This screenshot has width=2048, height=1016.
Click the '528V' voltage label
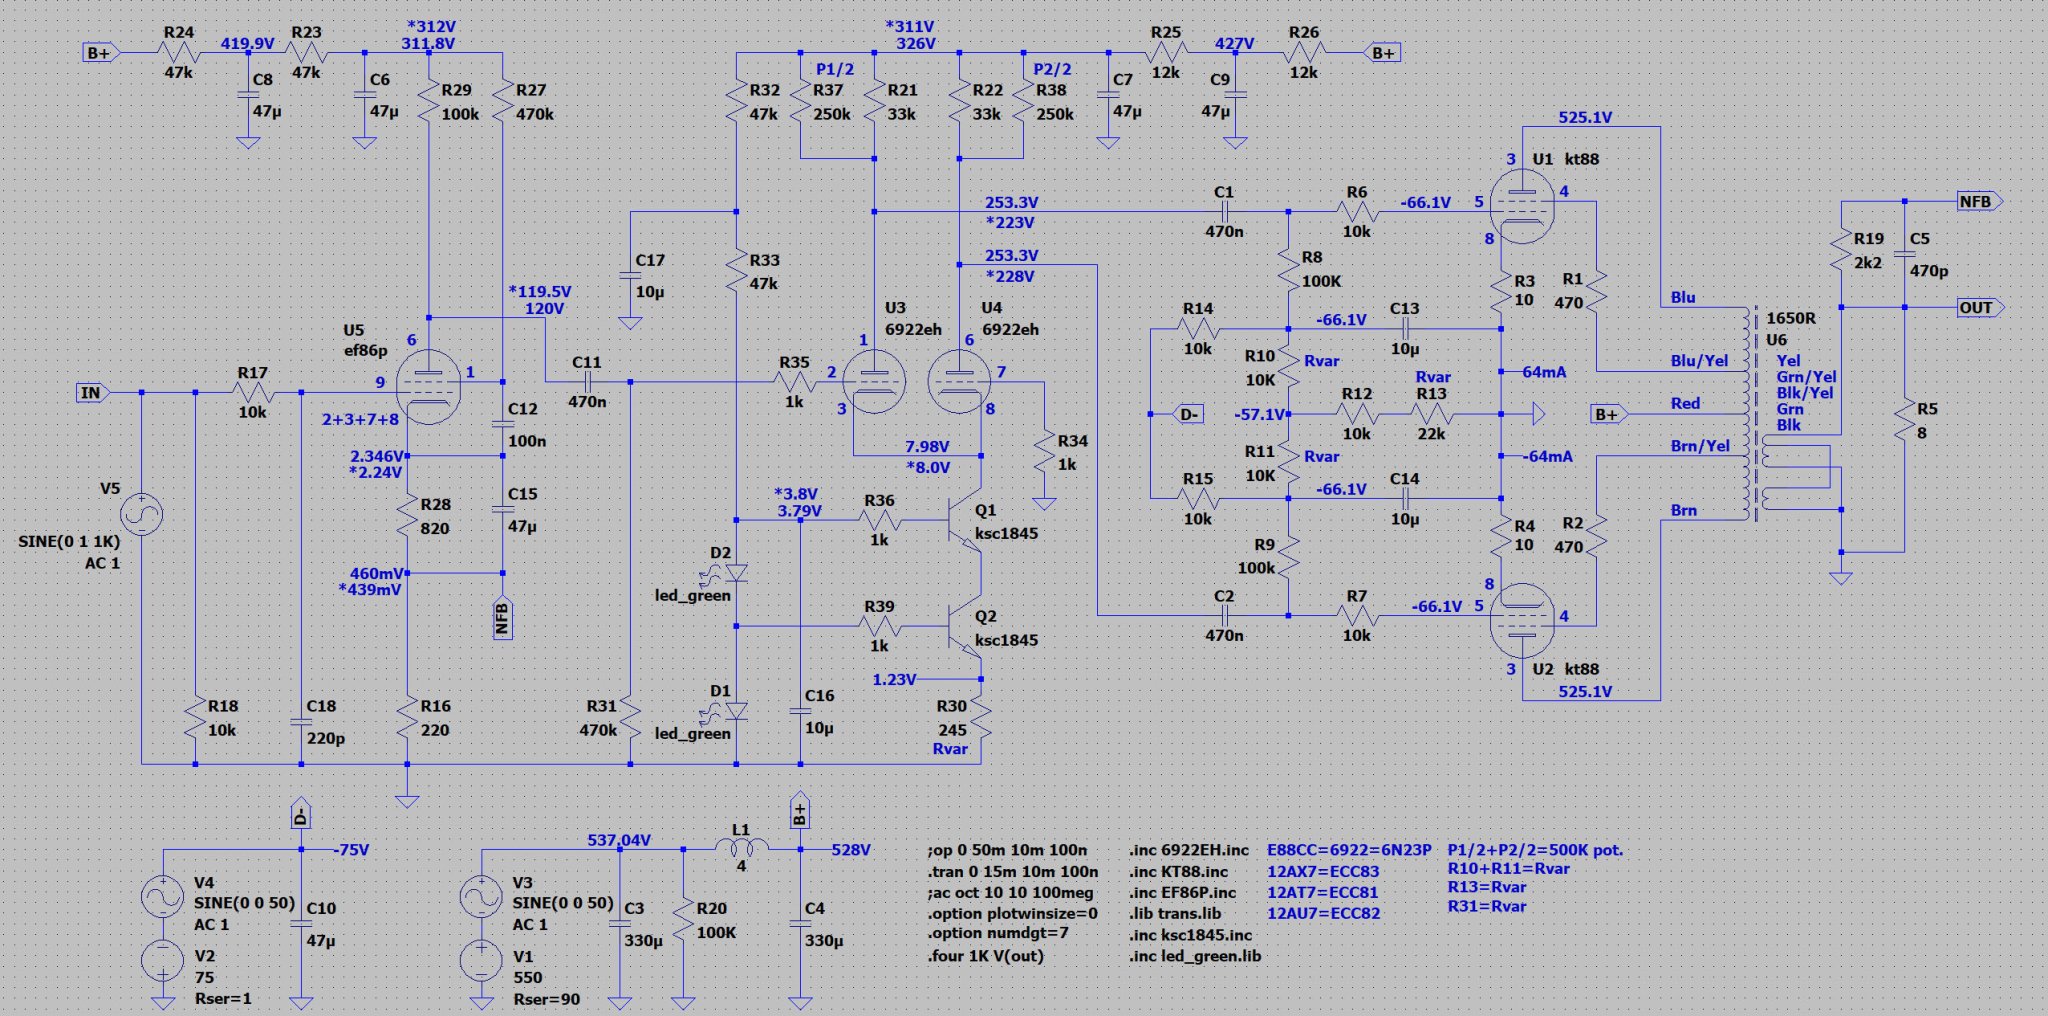pos(851,850)
